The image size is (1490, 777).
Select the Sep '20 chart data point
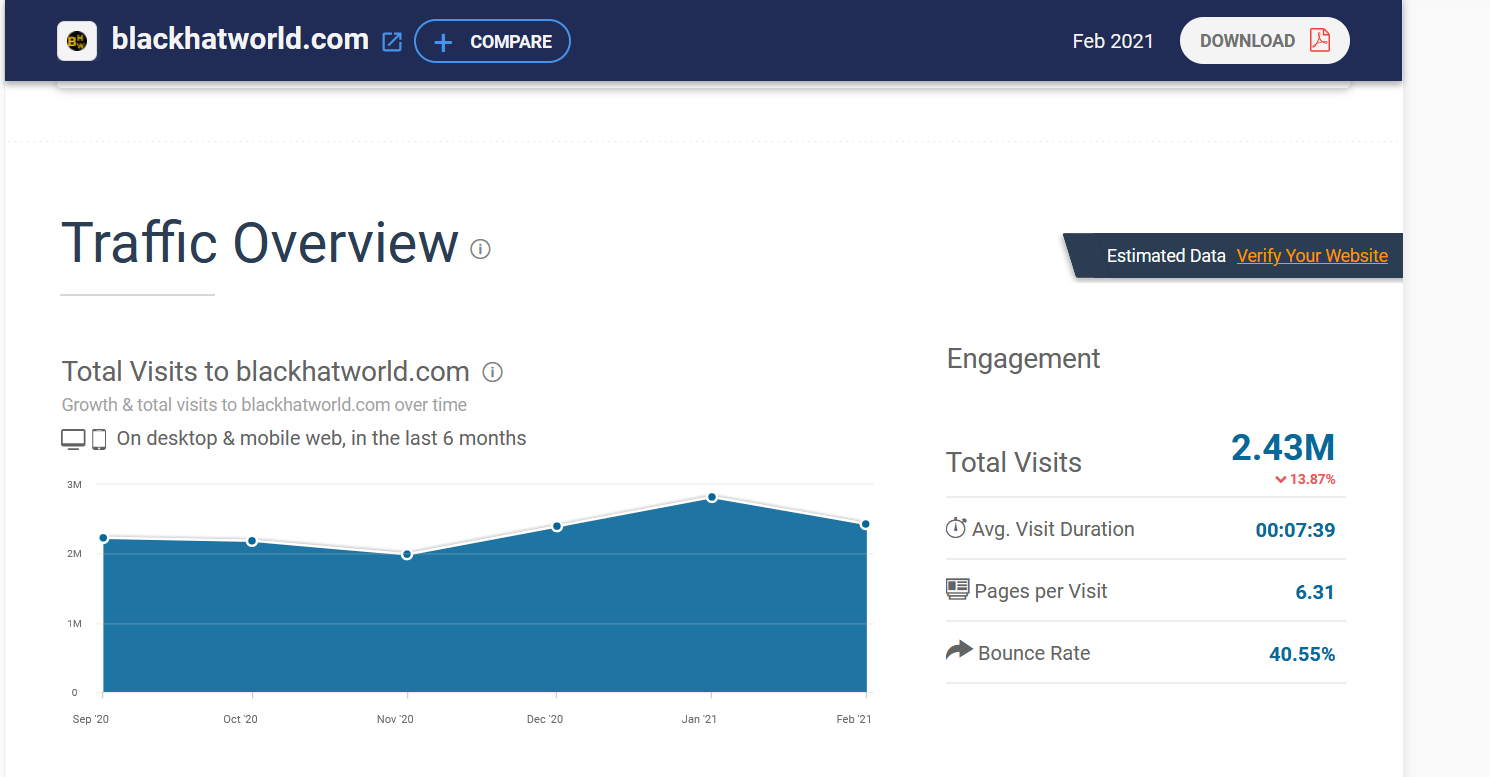103,538
